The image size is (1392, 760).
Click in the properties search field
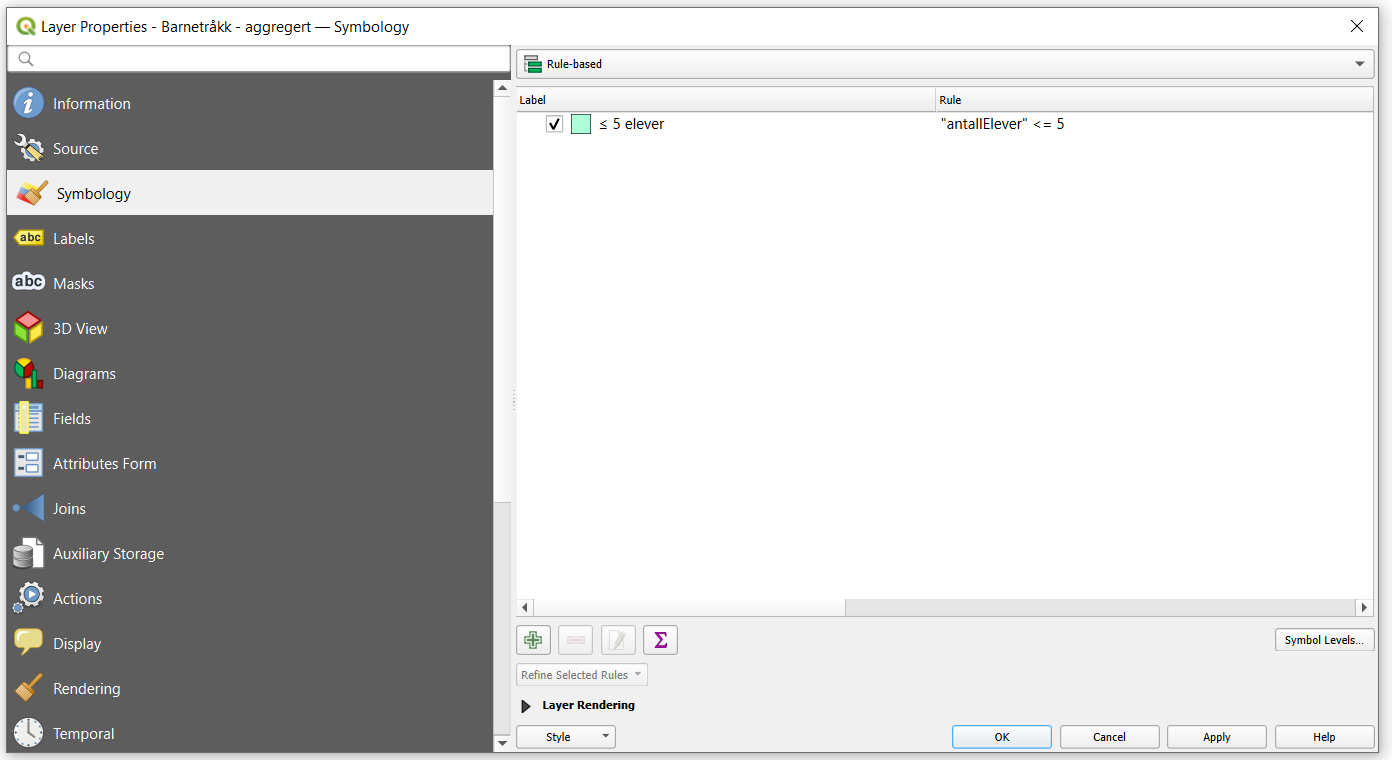click(x=259, y=59)
